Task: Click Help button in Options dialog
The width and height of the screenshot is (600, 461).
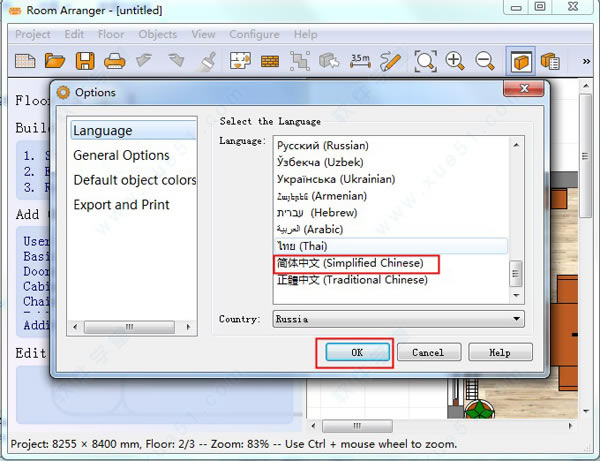Action: 500,352
